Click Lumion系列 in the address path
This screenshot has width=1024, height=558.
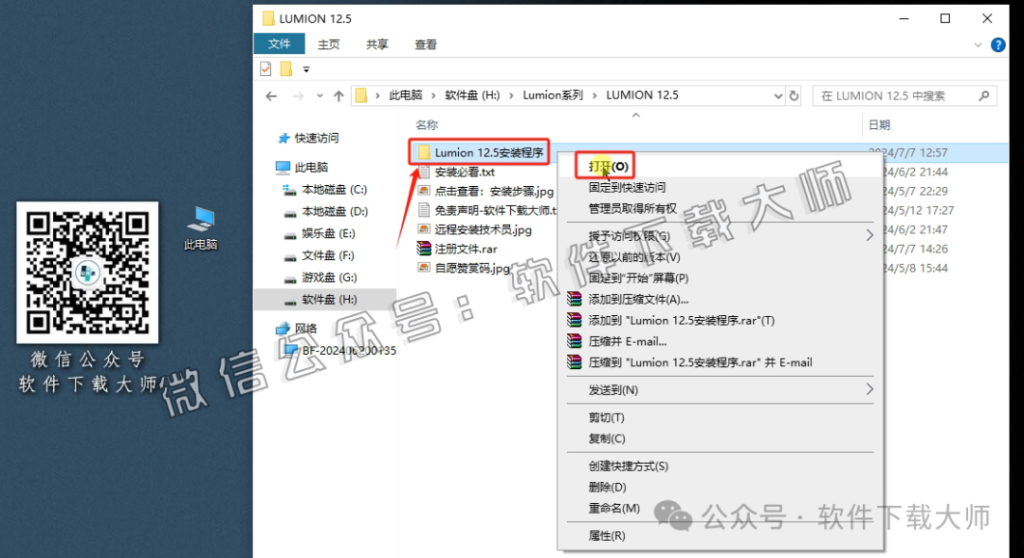(552, 95)
